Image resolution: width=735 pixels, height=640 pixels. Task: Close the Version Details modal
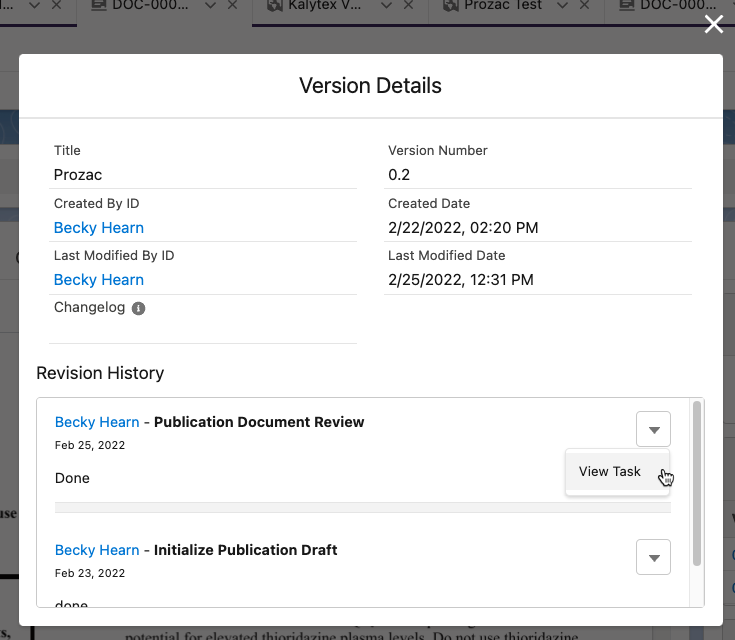coord(713,25)
